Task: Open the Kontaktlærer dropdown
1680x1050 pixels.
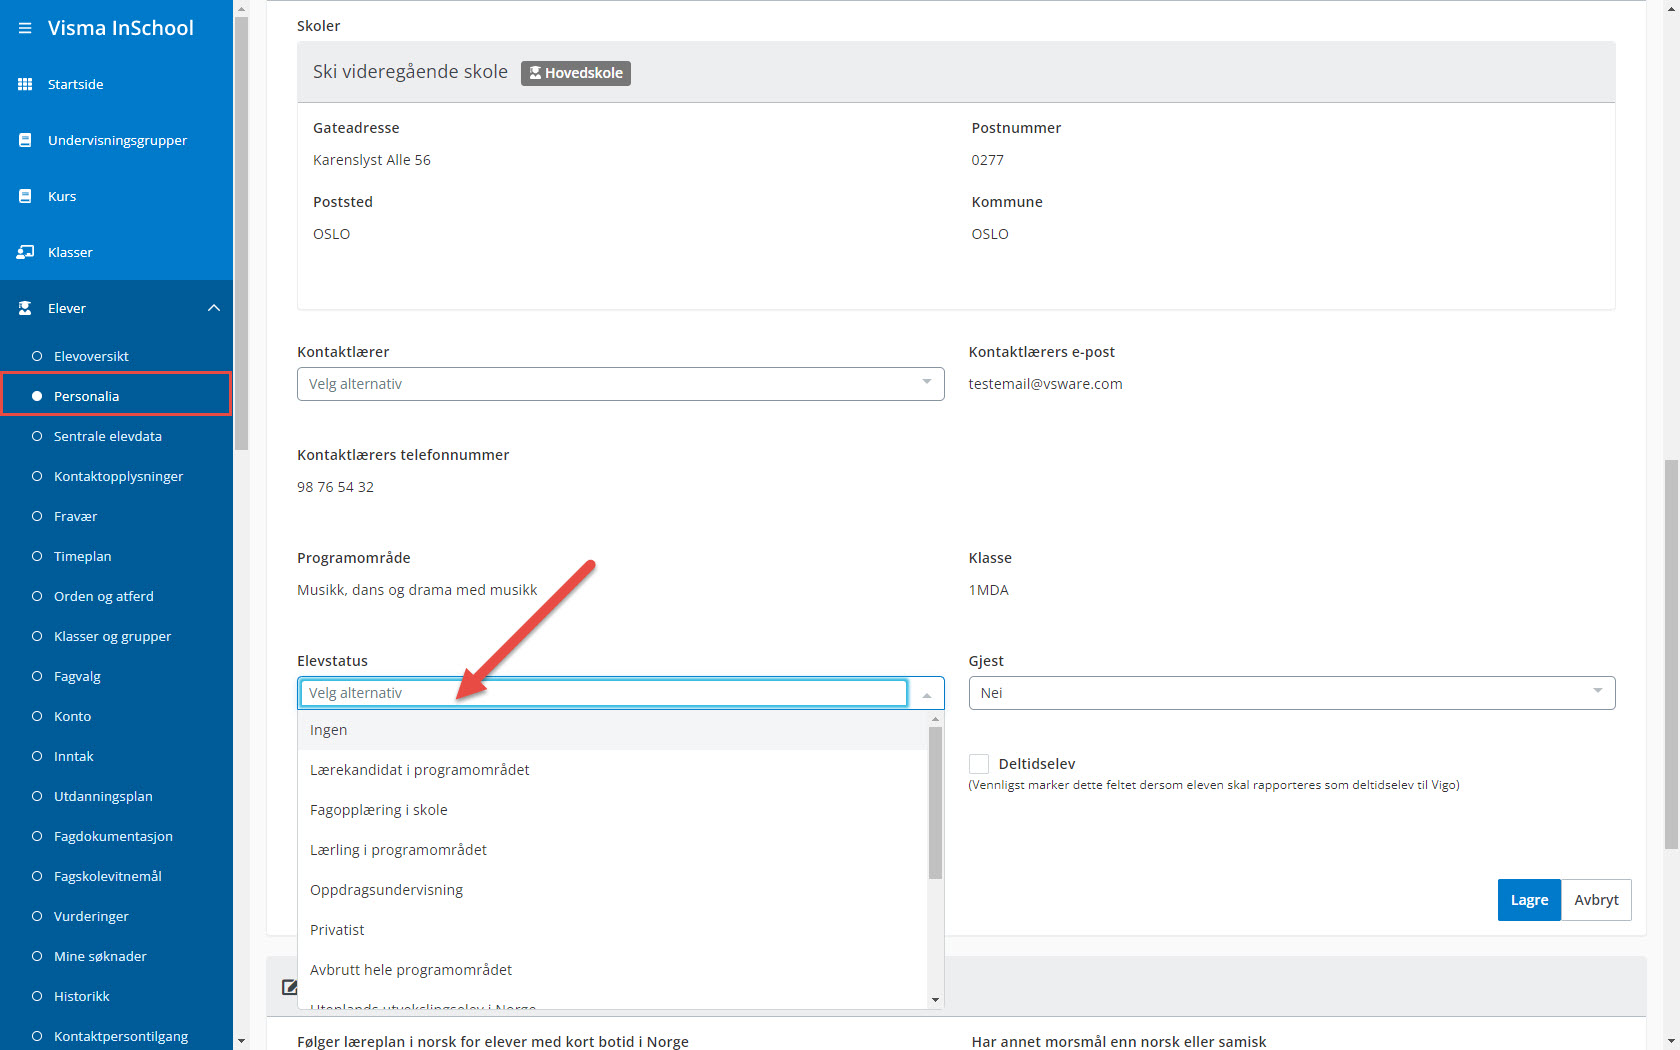Action: [x=620, y=384]
